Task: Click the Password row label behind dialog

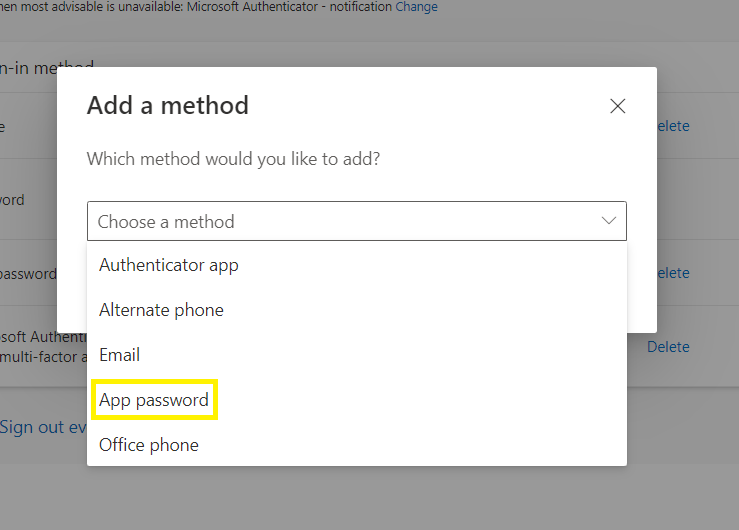Action: 12,199
